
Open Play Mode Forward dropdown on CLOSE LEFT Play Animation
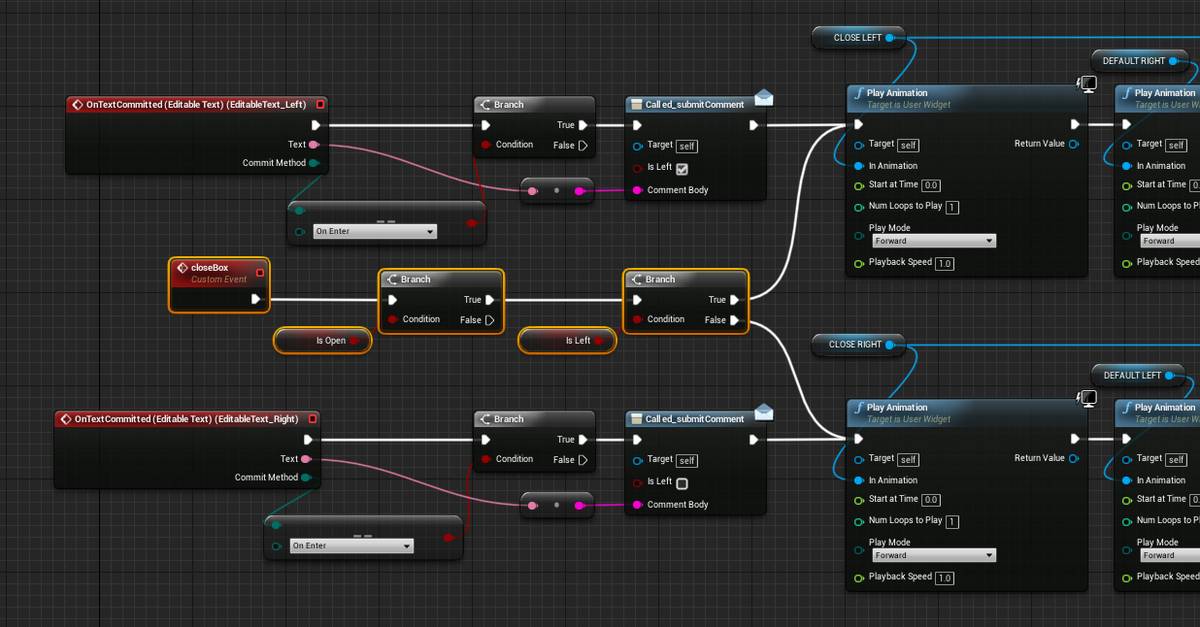(x=933, y=241)
